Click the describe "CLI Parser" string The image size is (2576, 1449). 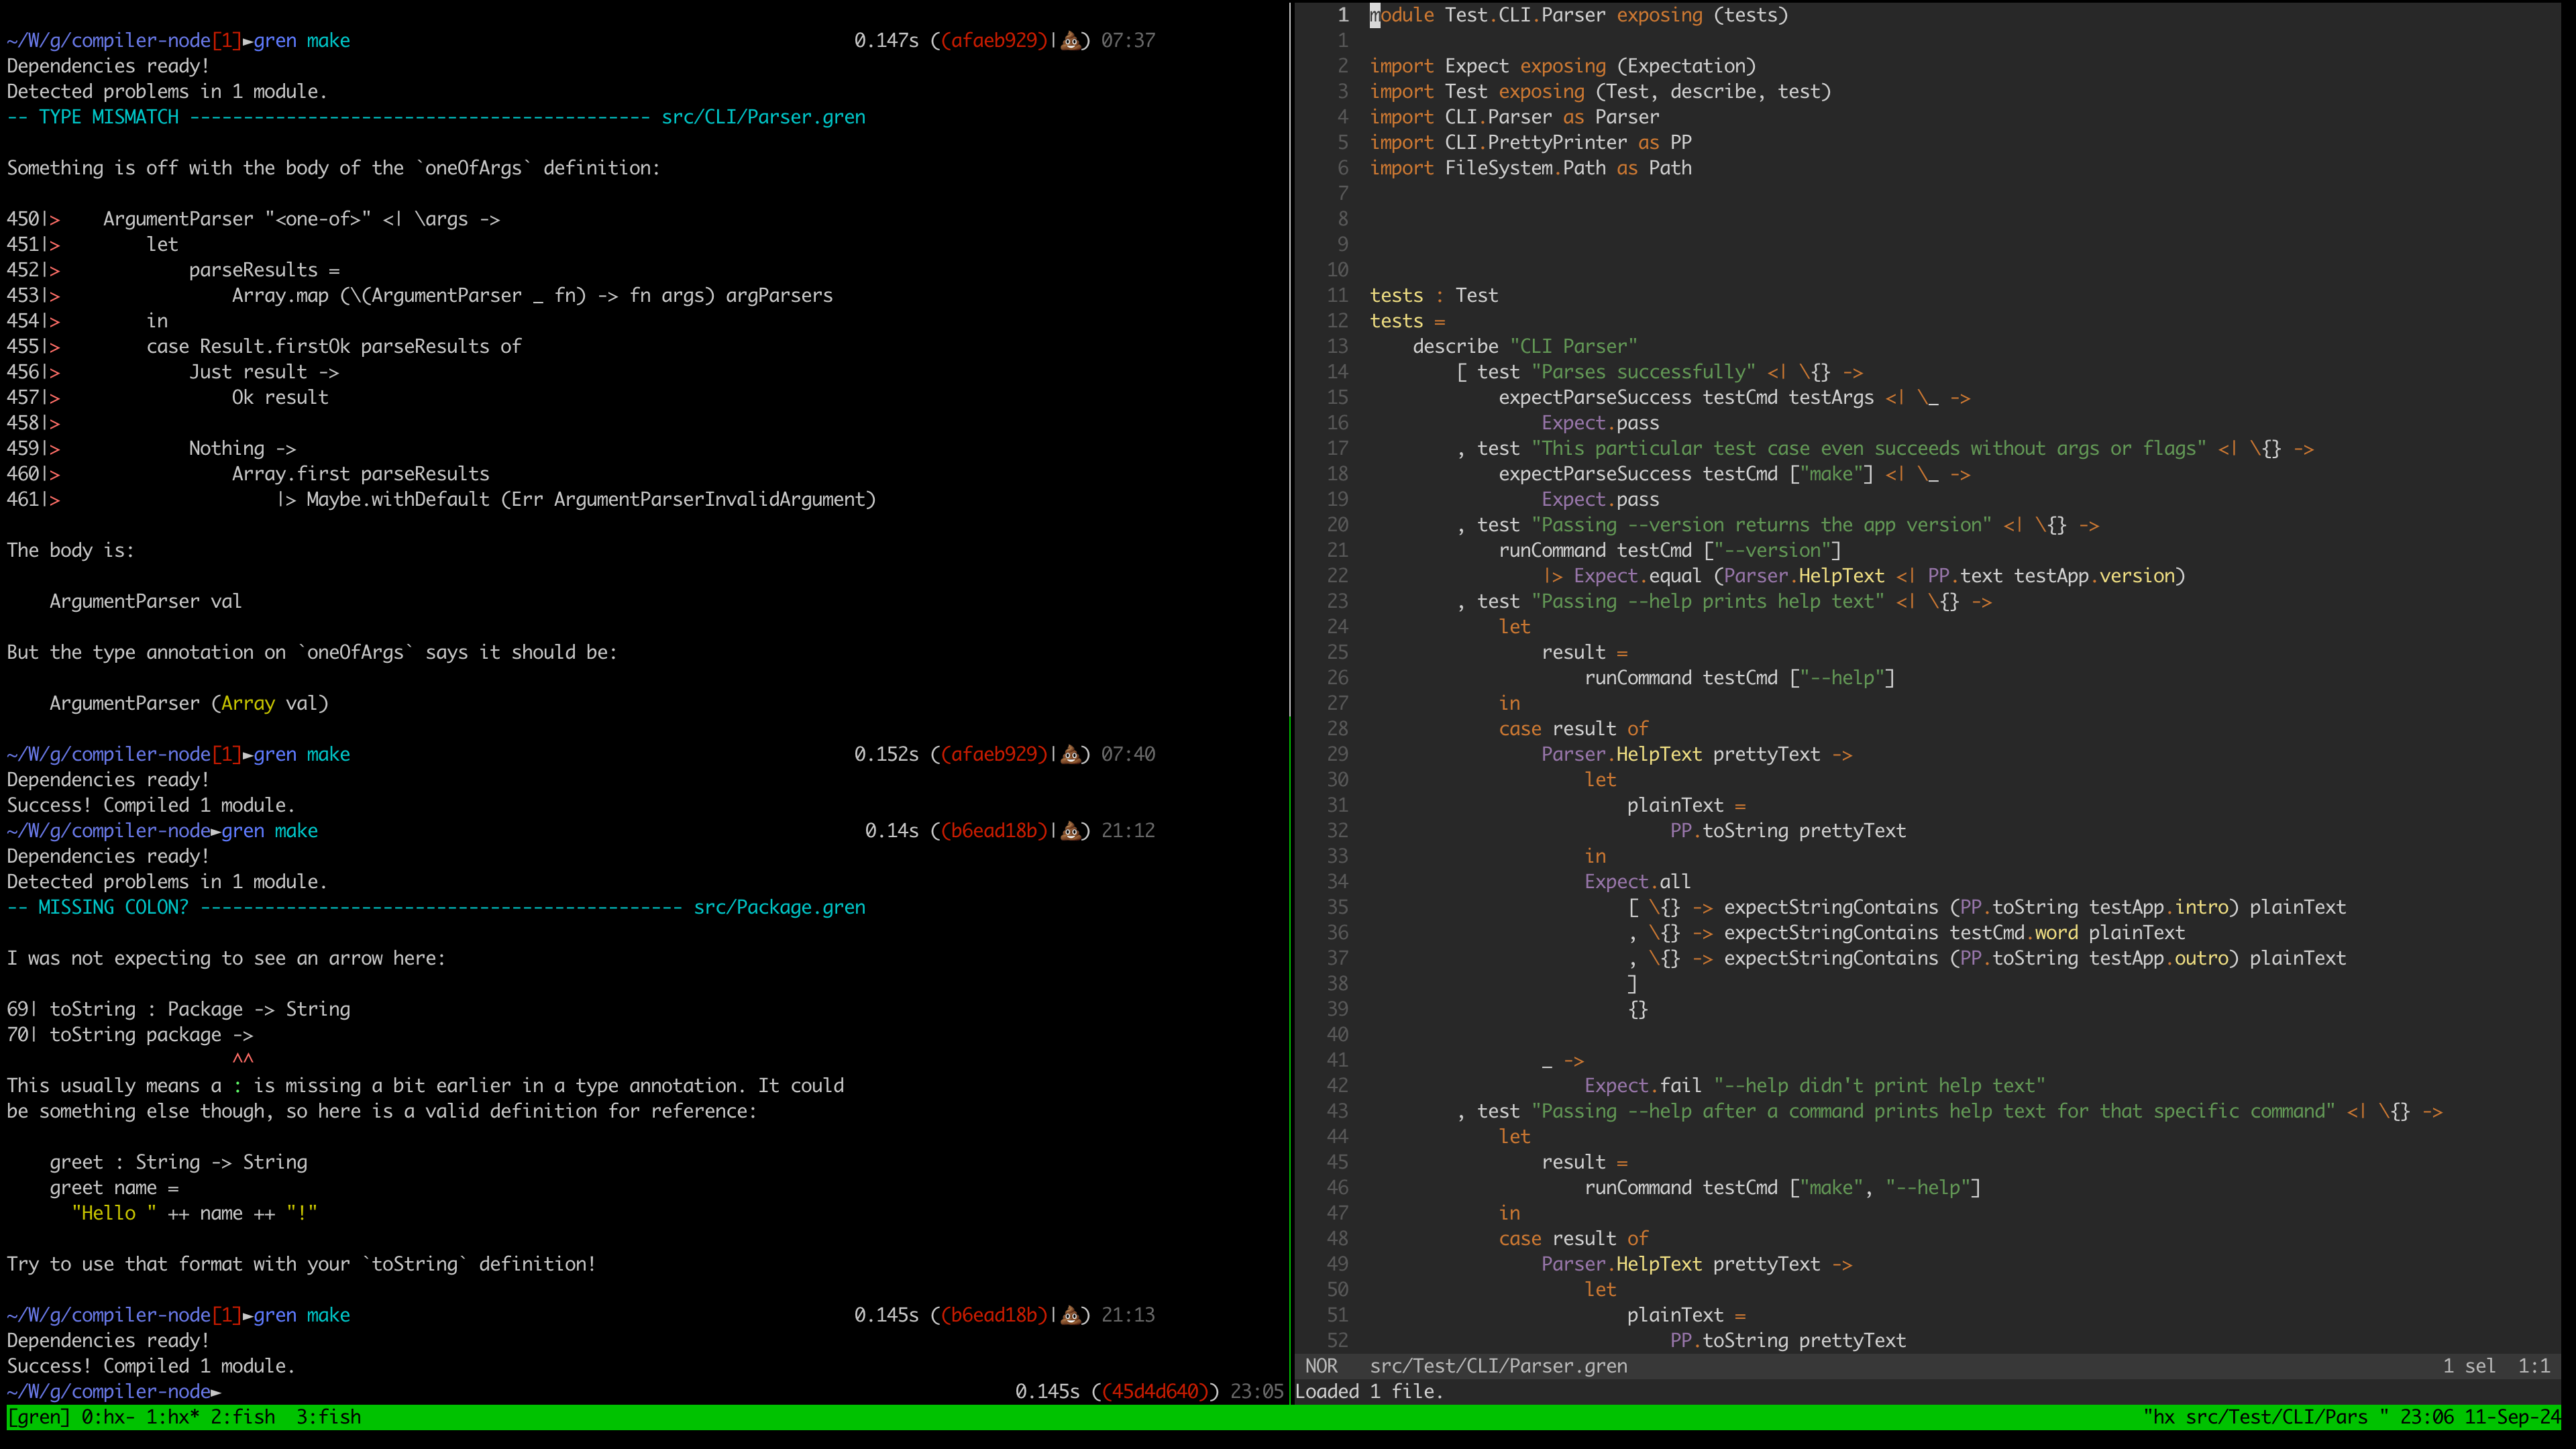(1573, 346)
